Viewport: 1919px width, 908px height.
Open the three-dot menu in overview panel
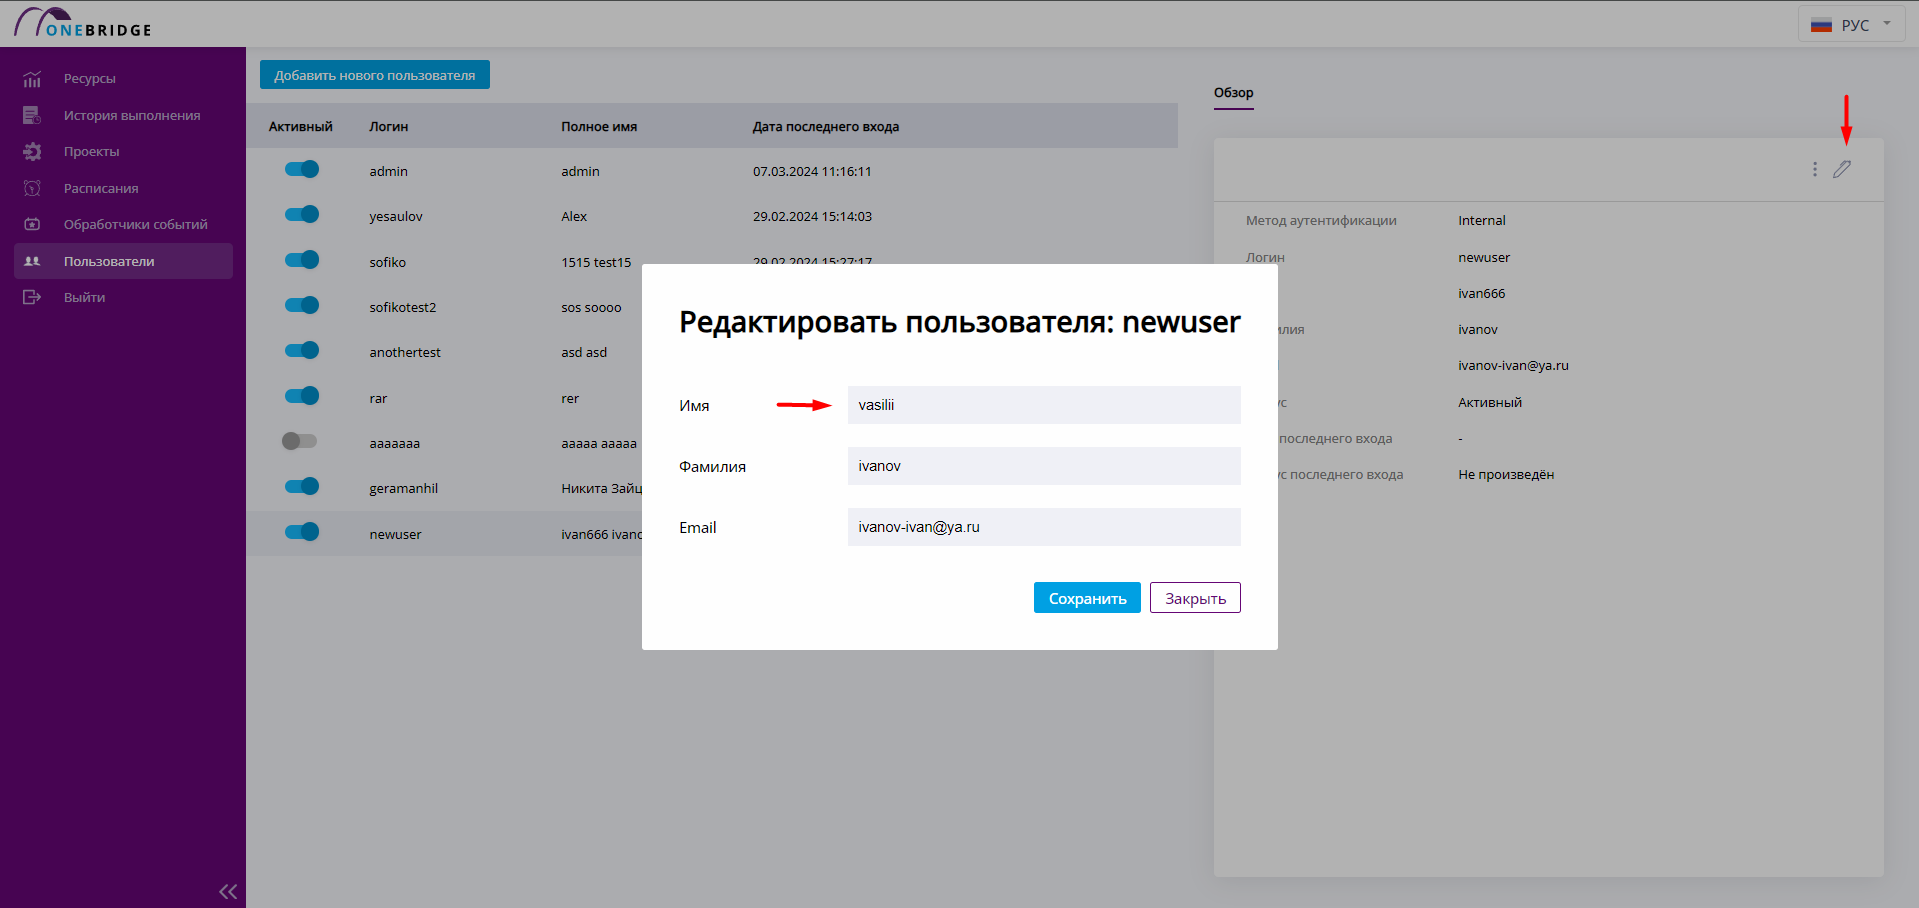point(1814,169)
